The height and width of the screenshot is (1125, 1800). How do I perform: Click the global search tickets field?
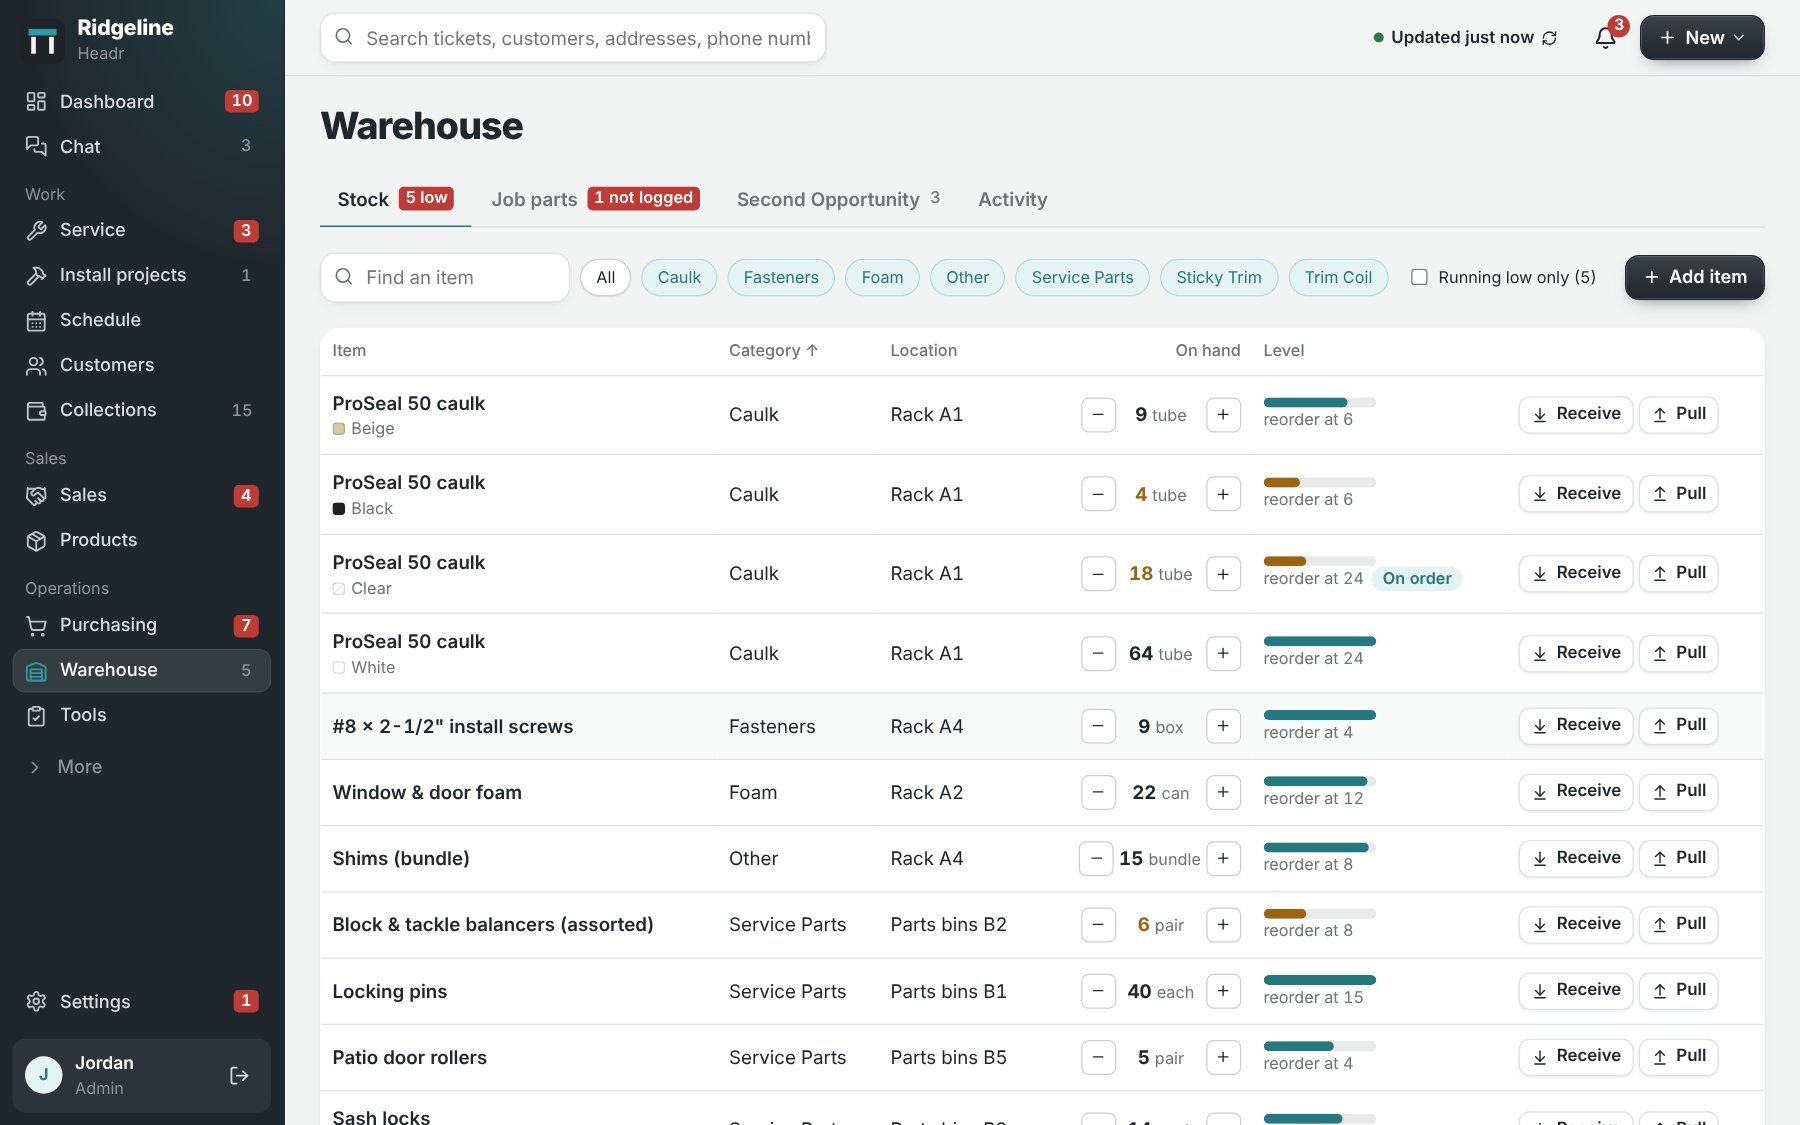pyautogui.click(x=573, y=38)
